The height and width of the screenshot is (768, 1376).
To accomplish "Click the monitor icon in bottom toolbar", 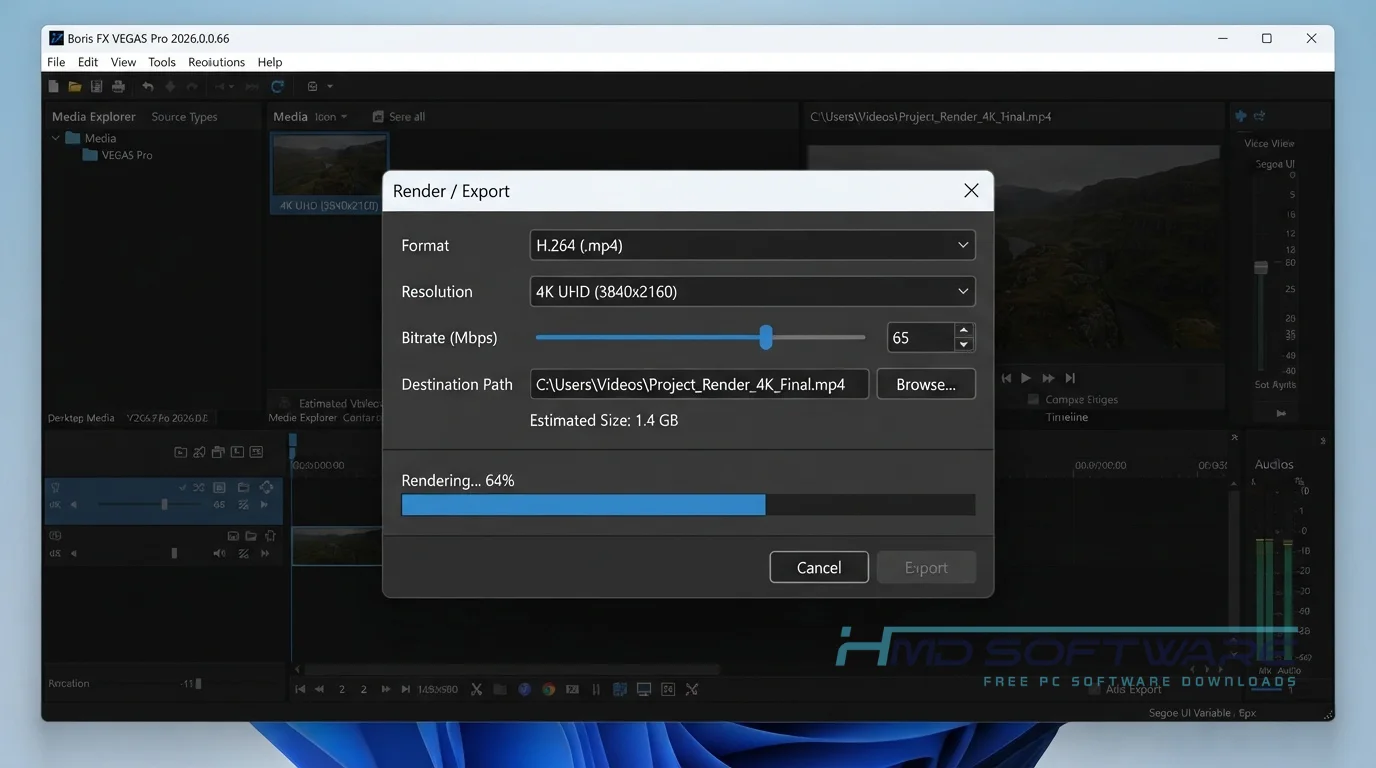I will coord(644,689).
